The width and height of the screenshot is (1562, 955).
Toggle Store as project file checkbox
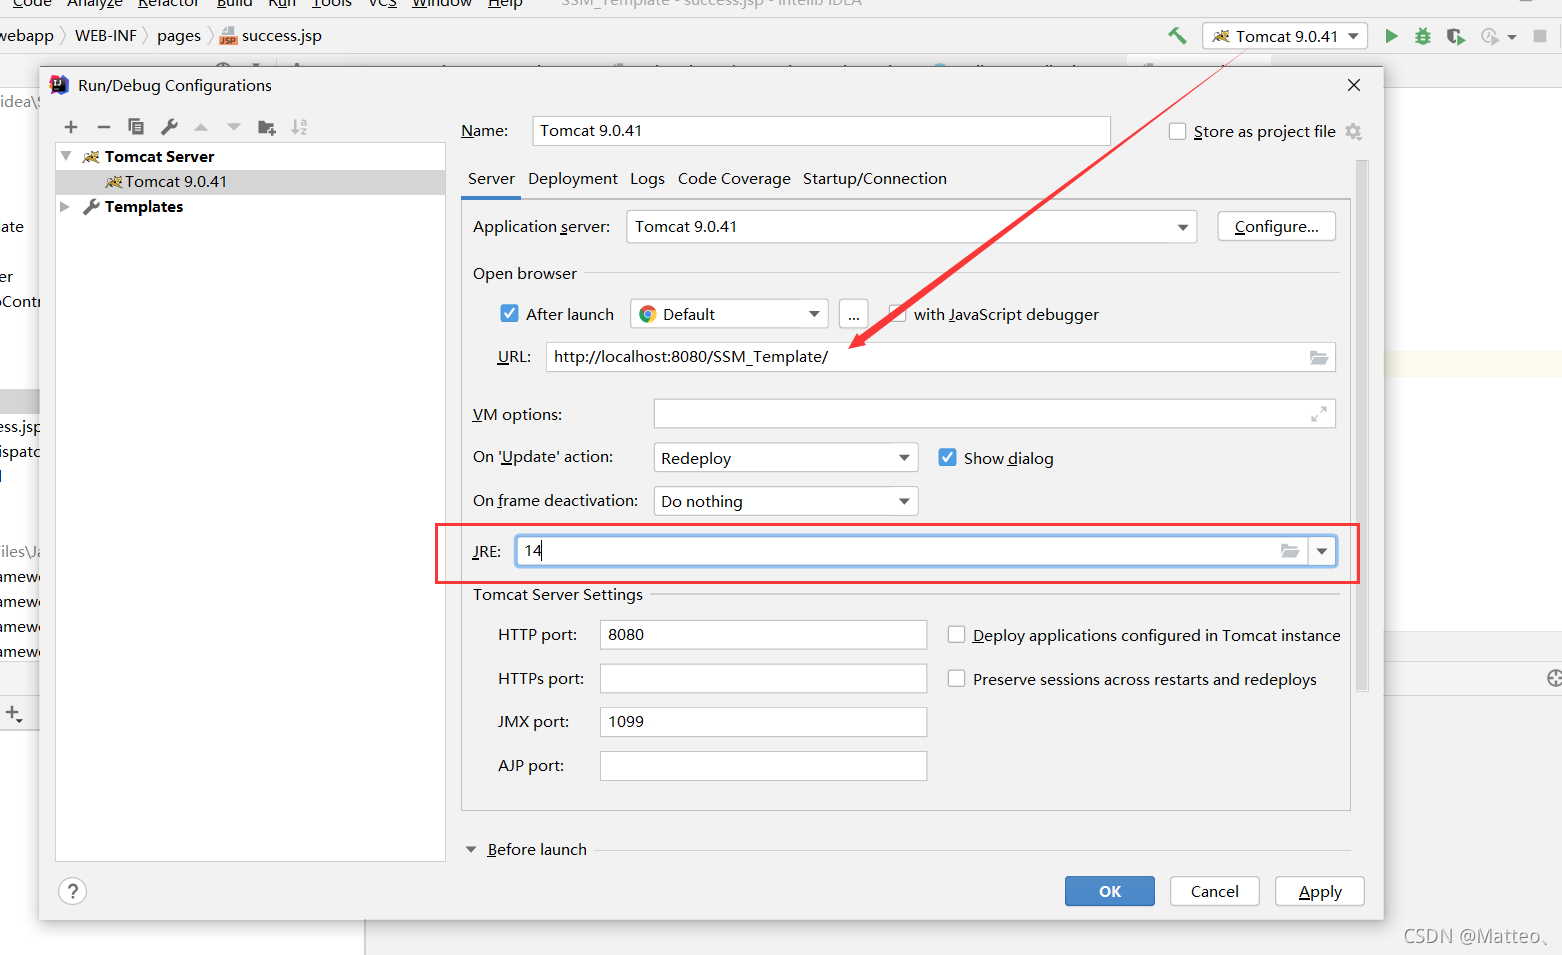click(1178, 132)
